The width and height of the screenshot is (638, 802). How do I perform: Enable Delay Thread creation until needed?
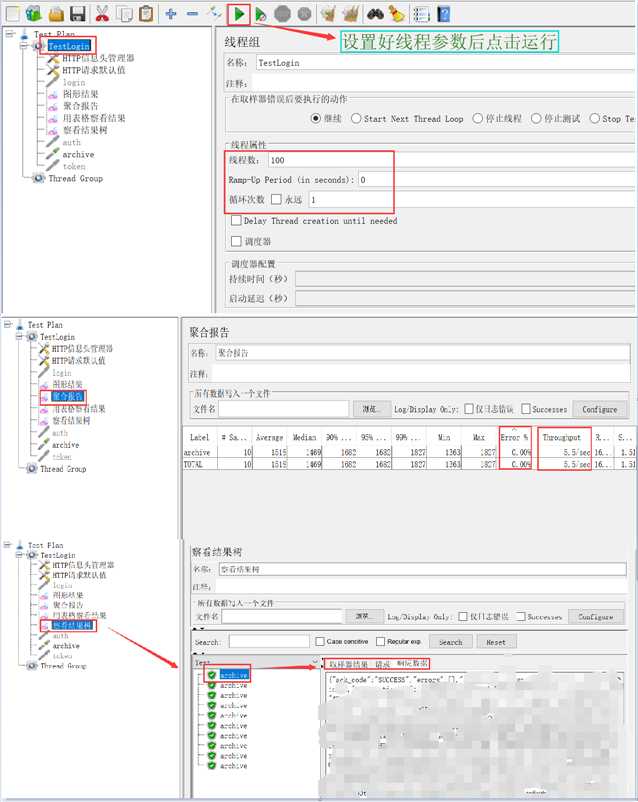point(236,220)
